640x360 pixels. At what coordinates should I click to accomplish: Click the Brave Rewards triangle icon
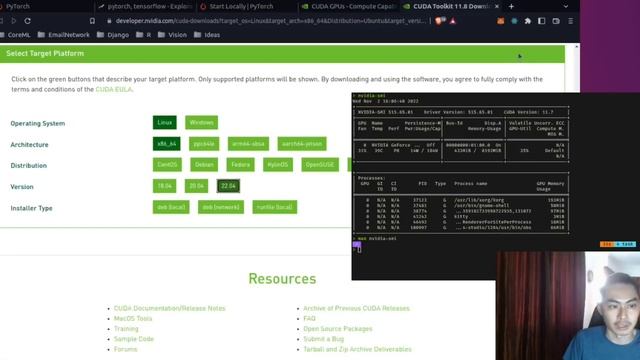(x=453, y=21)
